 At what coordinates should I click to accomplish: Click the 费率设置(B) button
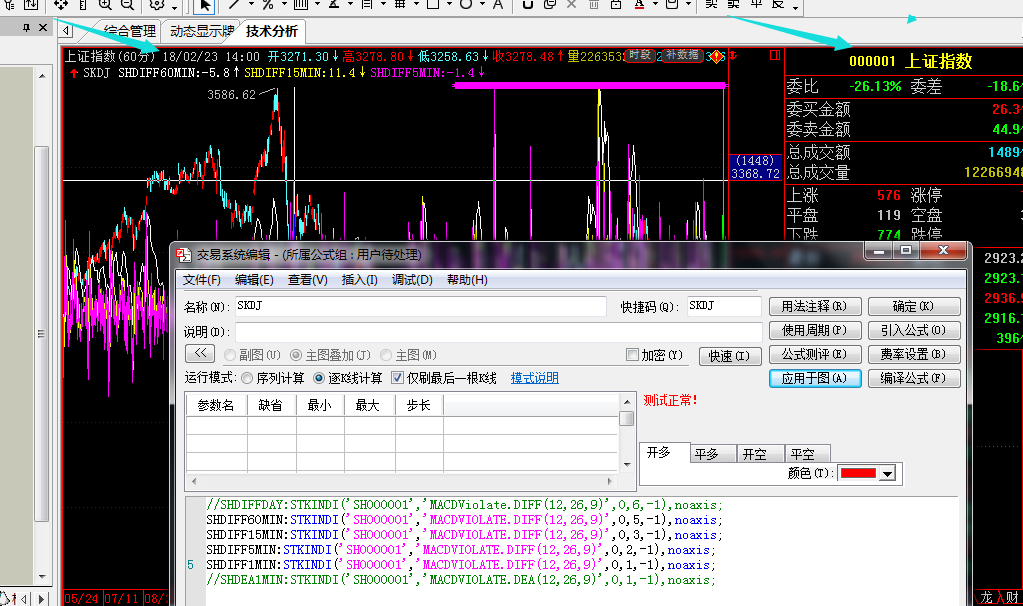(913, 354)
